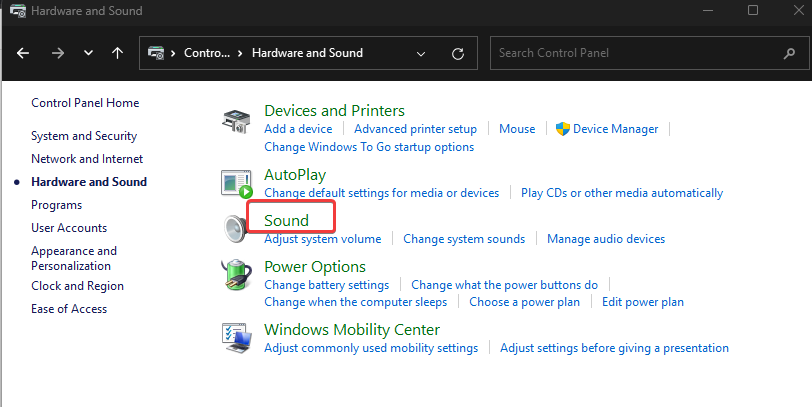
Task: Go to System and Security
Action: click(x=84, y=136)
